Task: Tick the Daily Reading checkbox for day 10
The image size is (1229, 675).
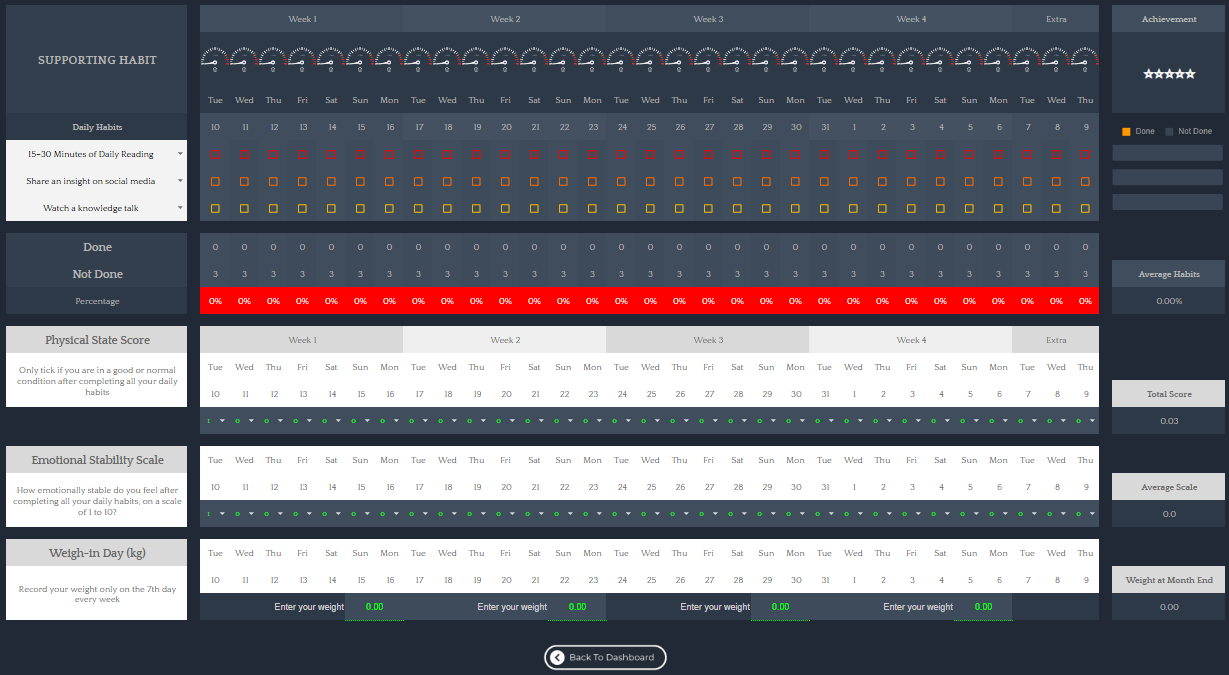Action: (215, 155)
